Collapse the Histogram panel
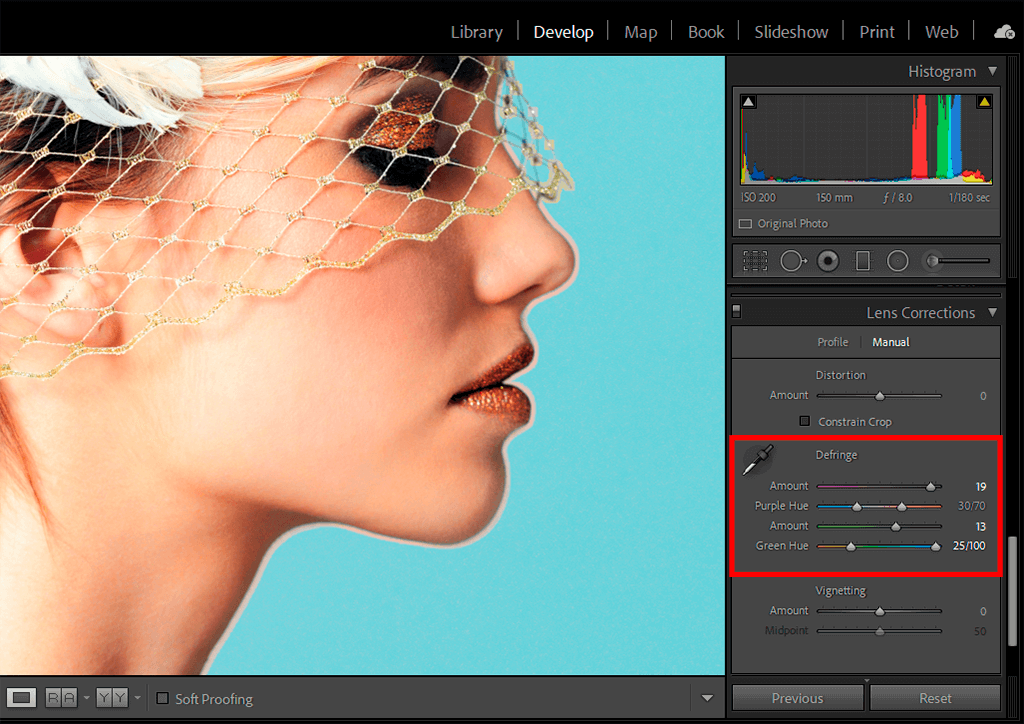 (x=992, y=71)
